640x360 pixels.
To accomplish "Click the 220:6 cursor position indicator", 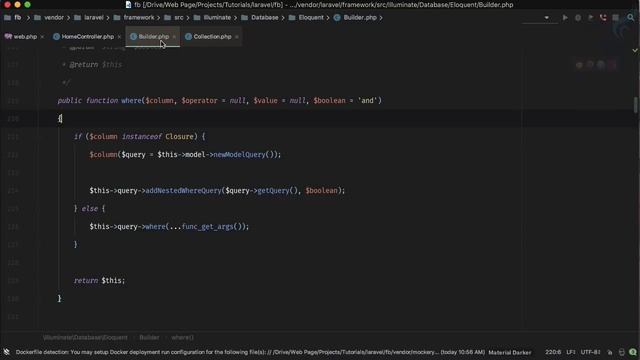I will click(553, 352).
